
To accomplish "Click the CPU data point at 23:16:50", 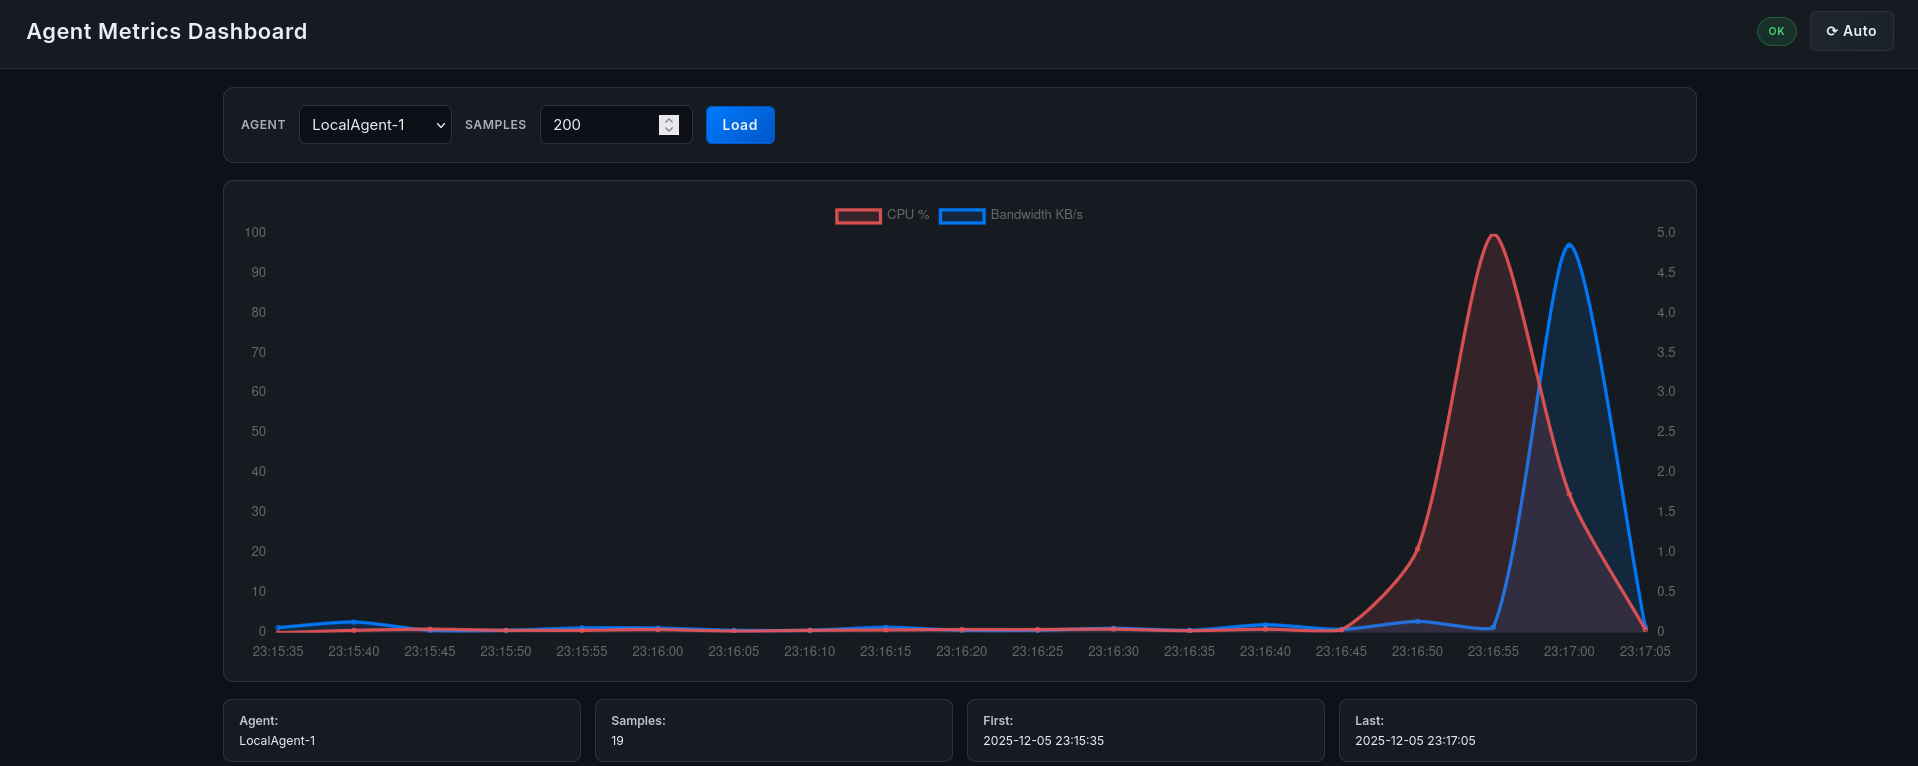I will [x=1417, y=549].
